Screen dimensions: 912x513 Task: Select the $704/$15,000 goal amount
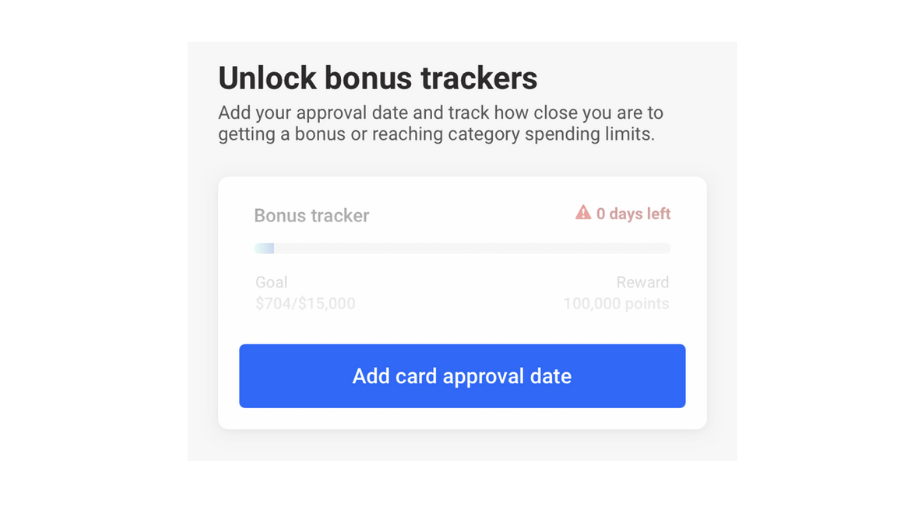pos(305,303)
